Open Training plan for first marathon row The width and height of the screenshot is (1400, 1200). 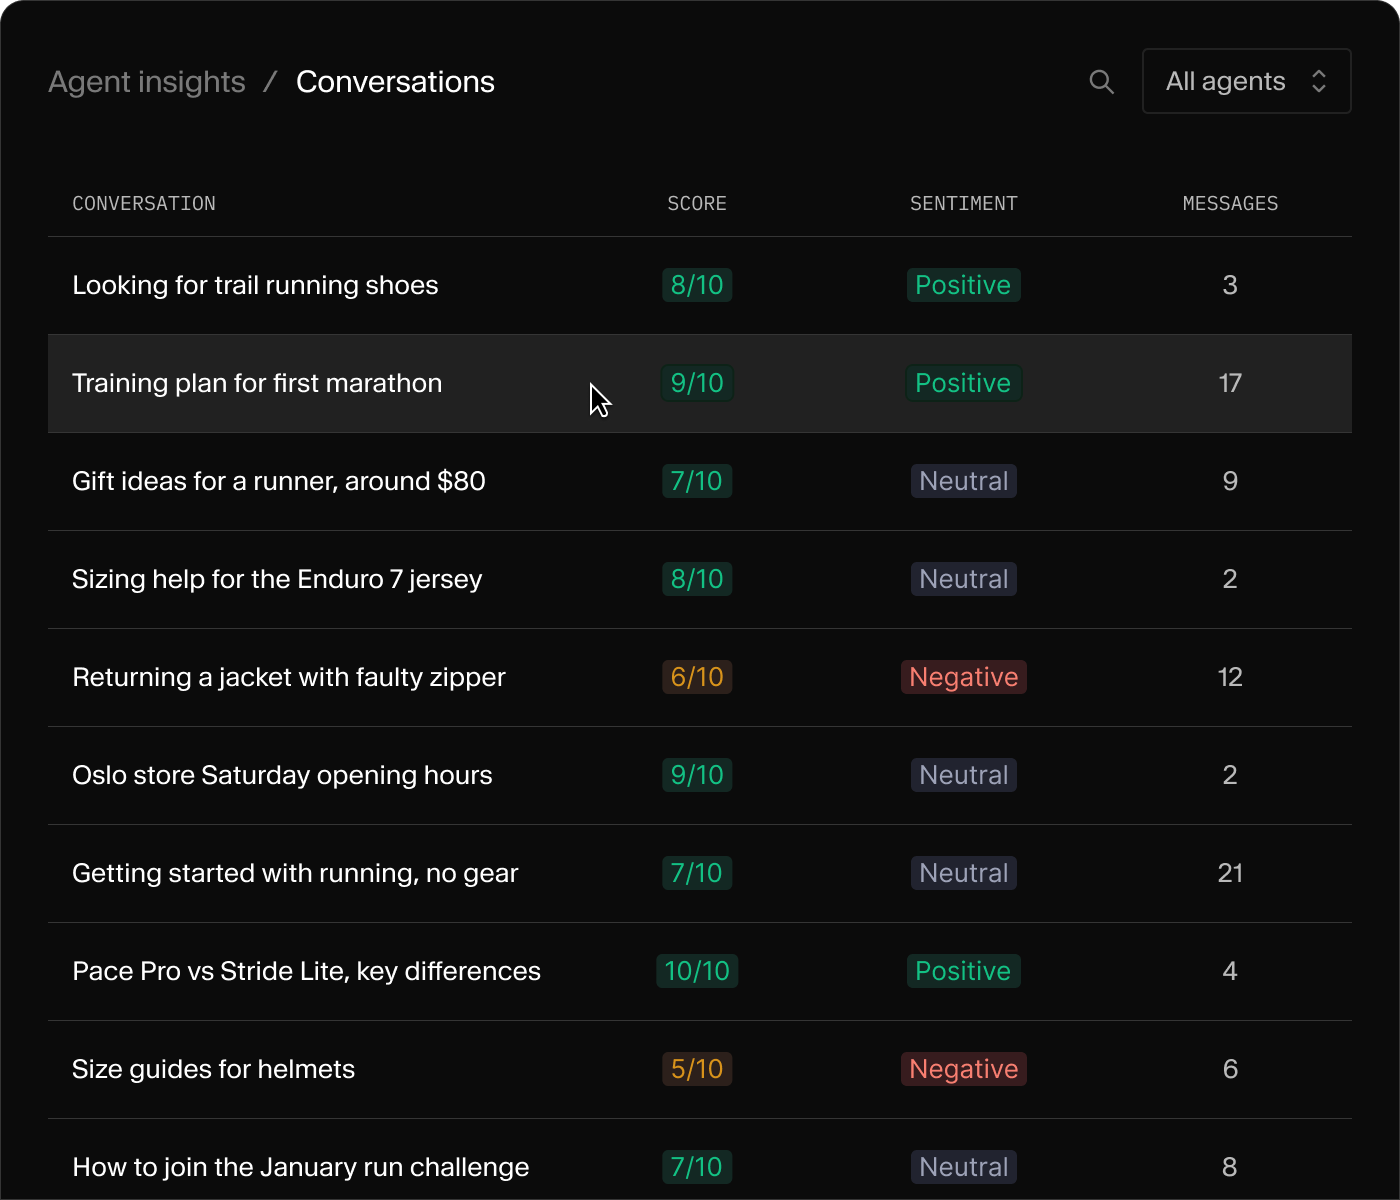[x=700, y=383]
